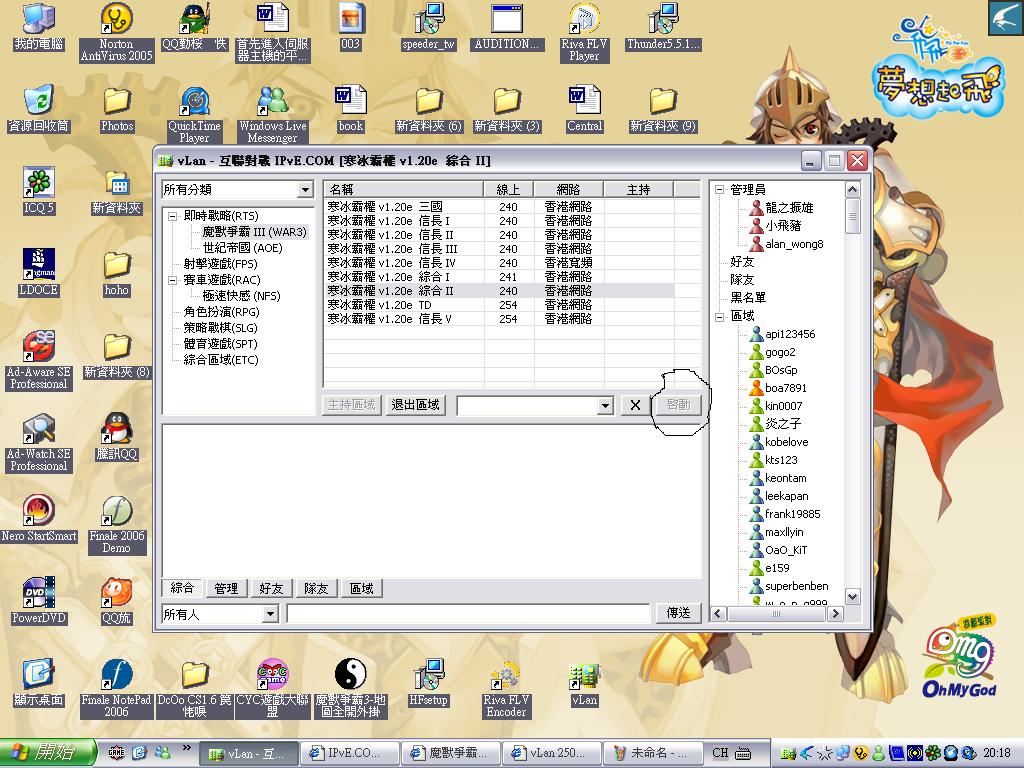Click the orange user icon for boa7891
The image size is (1024, 768).
[756, 388]
